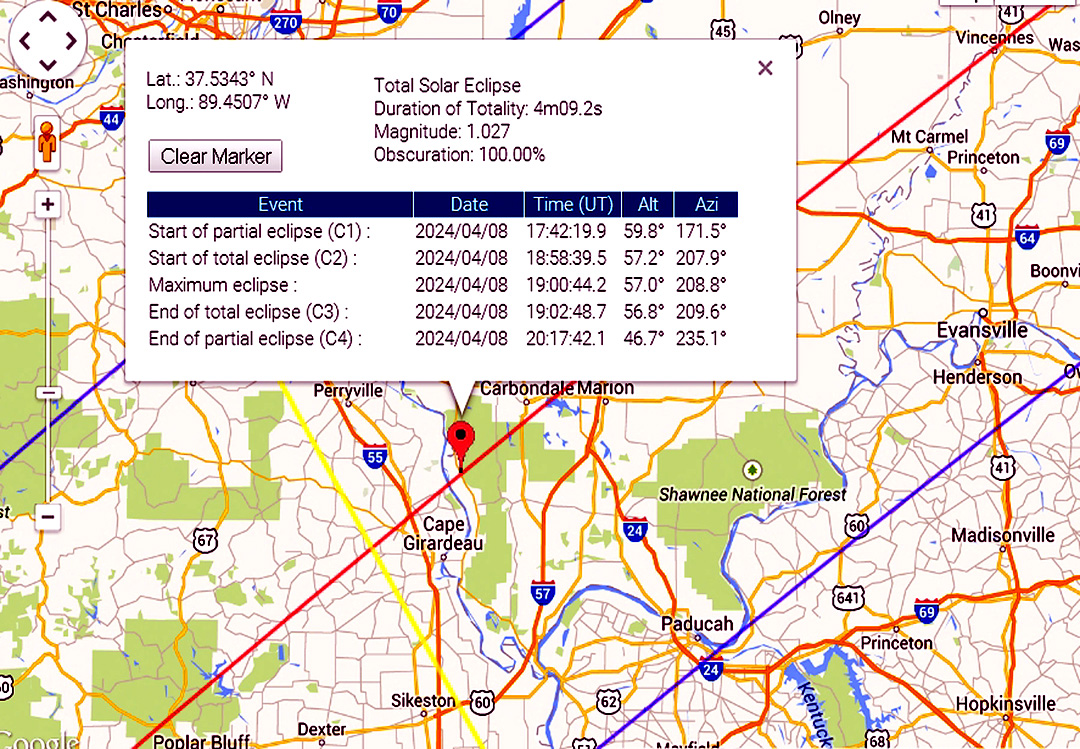Screen dimensions: 1080x749
Task: Zoom in with the plus button
Action: click(x=47, y=205)
